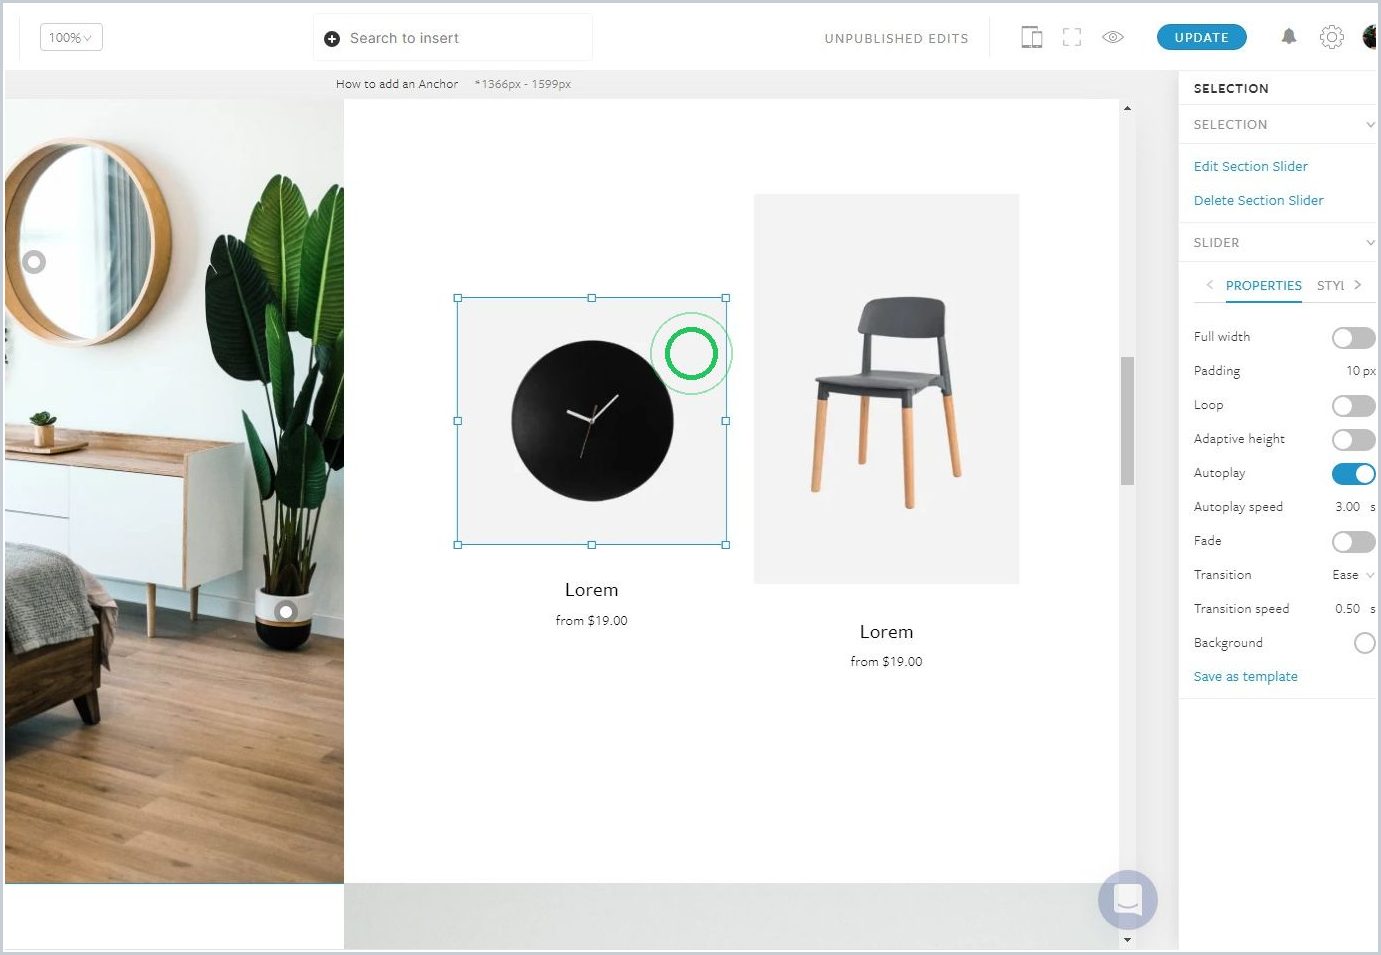Click the scroll down arrow of canvas
The width and height of the screenshot is (1381, 955).
coord(1127,940)
